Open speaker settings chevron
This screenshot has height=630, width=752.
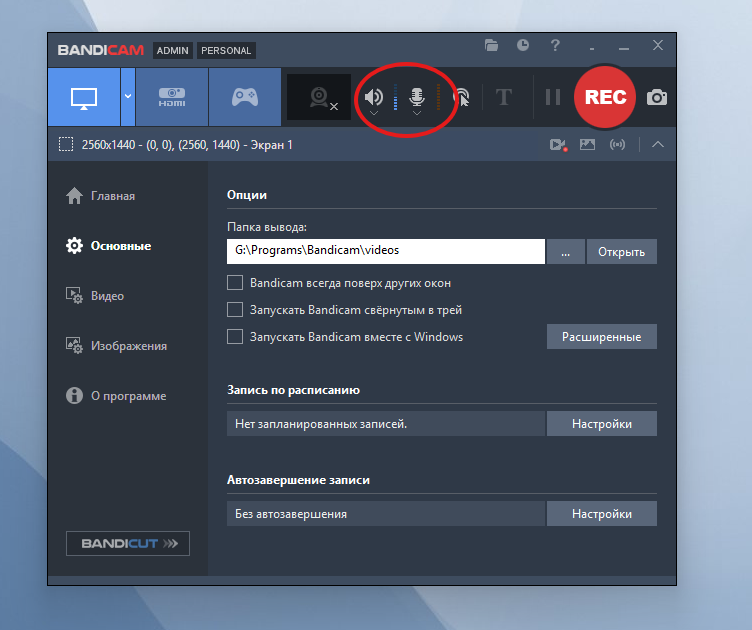tap(374, 113)
